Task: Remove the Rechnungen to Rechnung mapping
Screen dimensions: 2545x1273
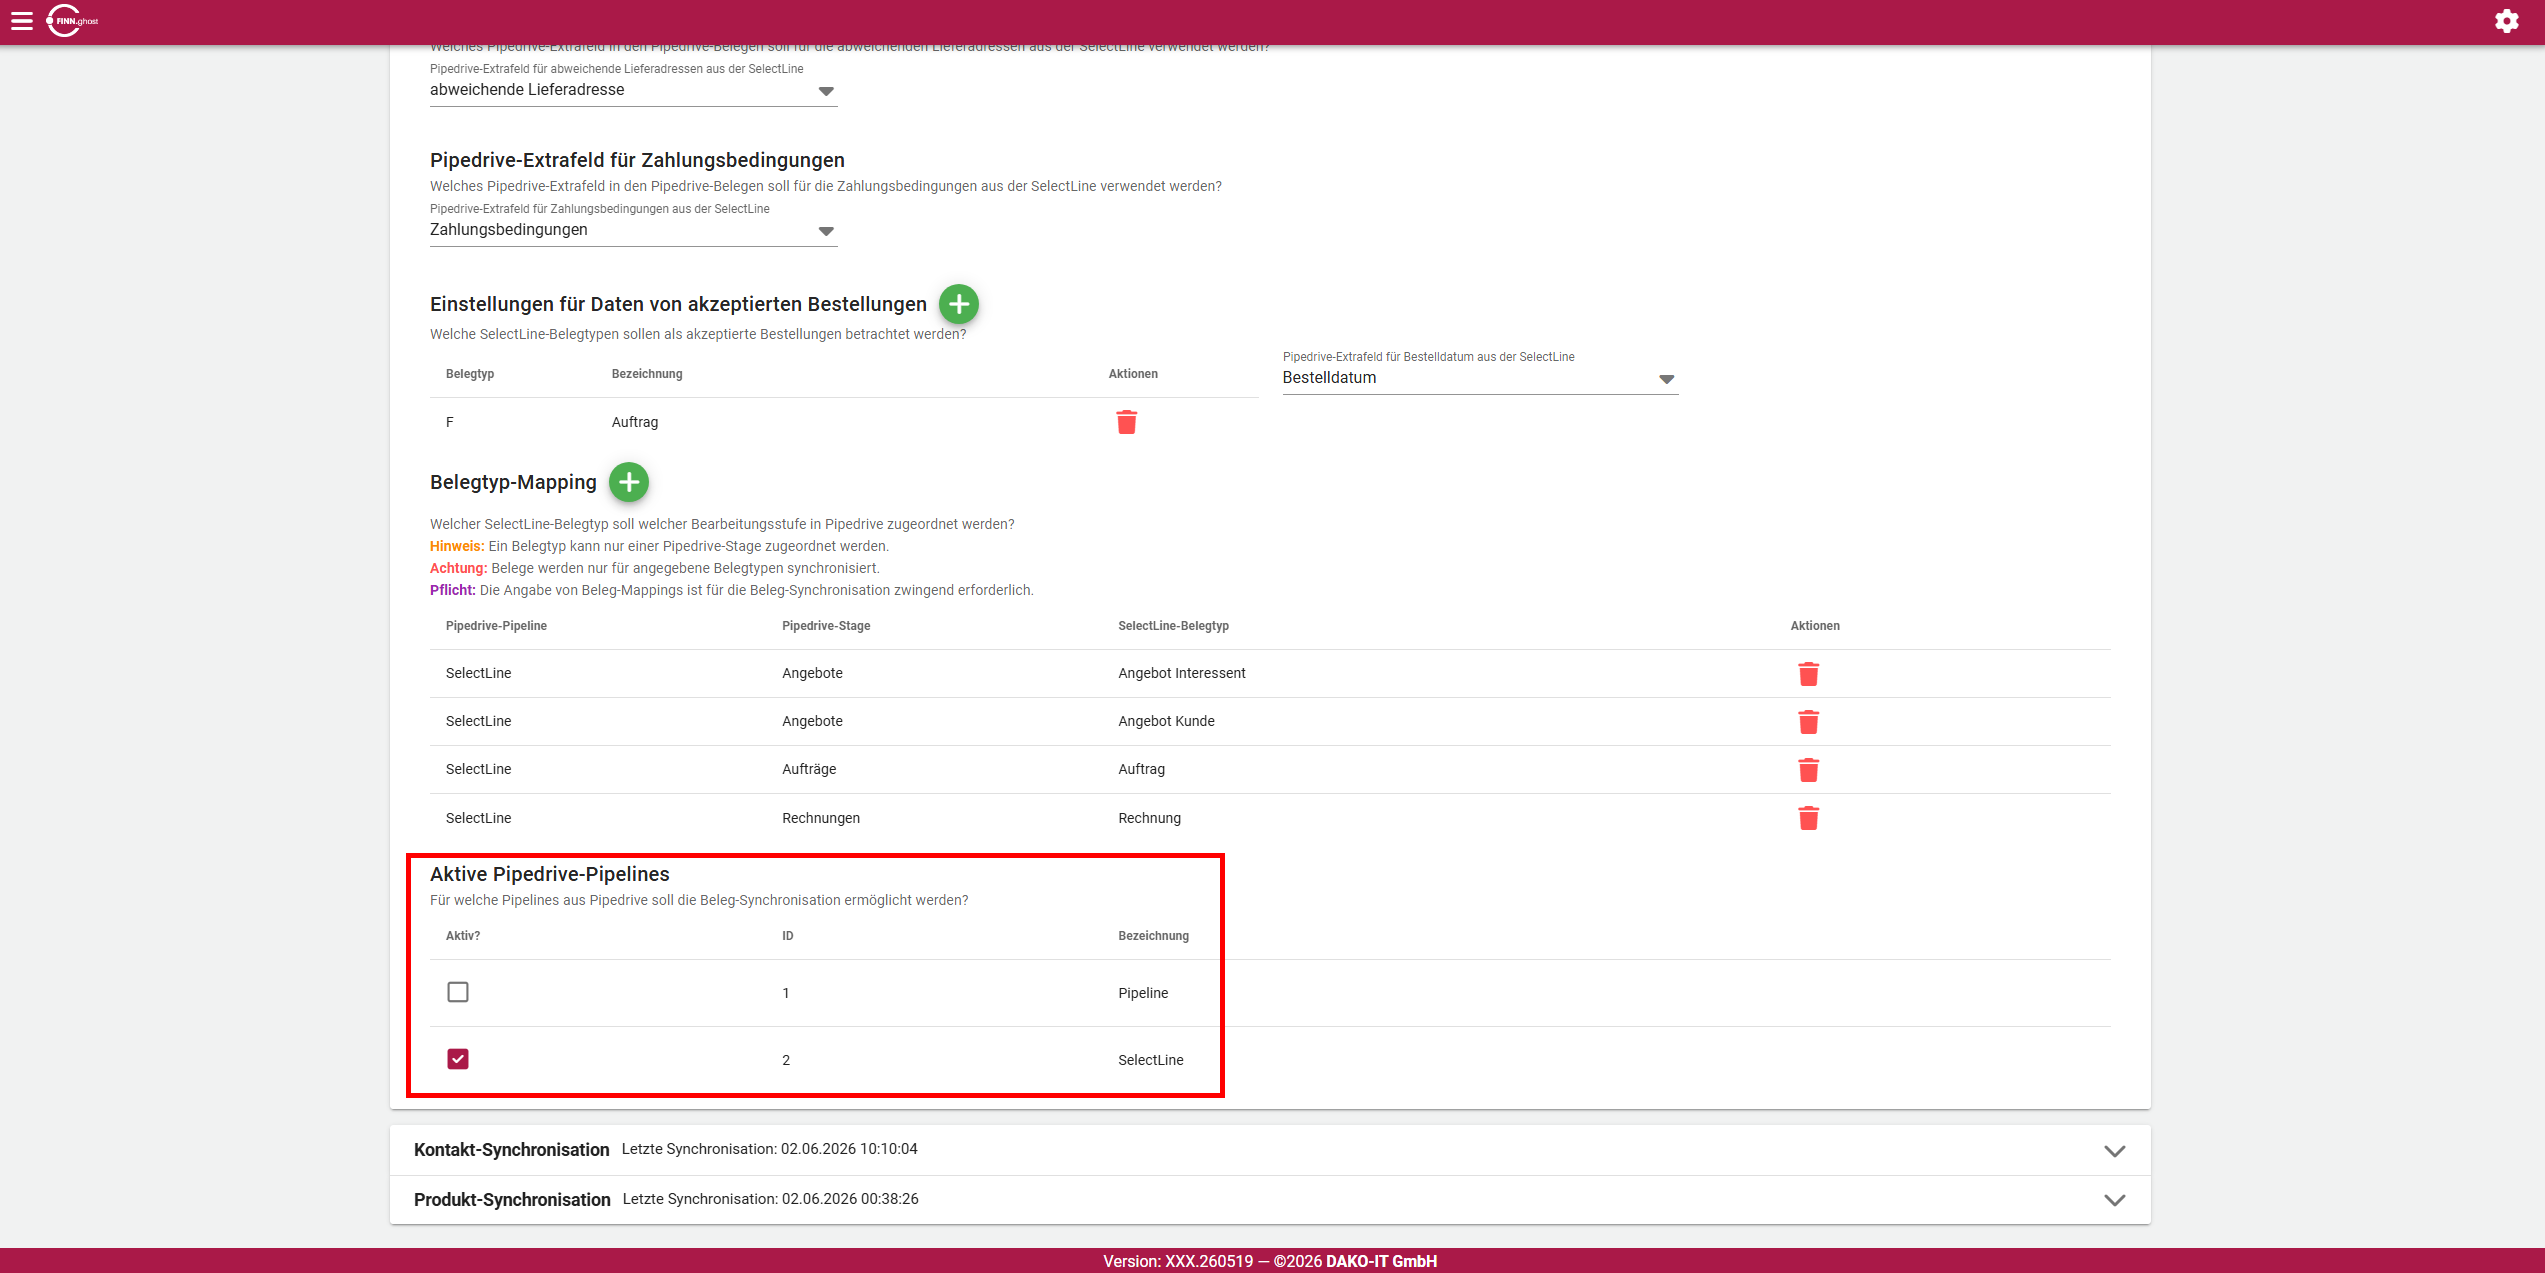Action: pyautogui.click(x=1808, y=818)
